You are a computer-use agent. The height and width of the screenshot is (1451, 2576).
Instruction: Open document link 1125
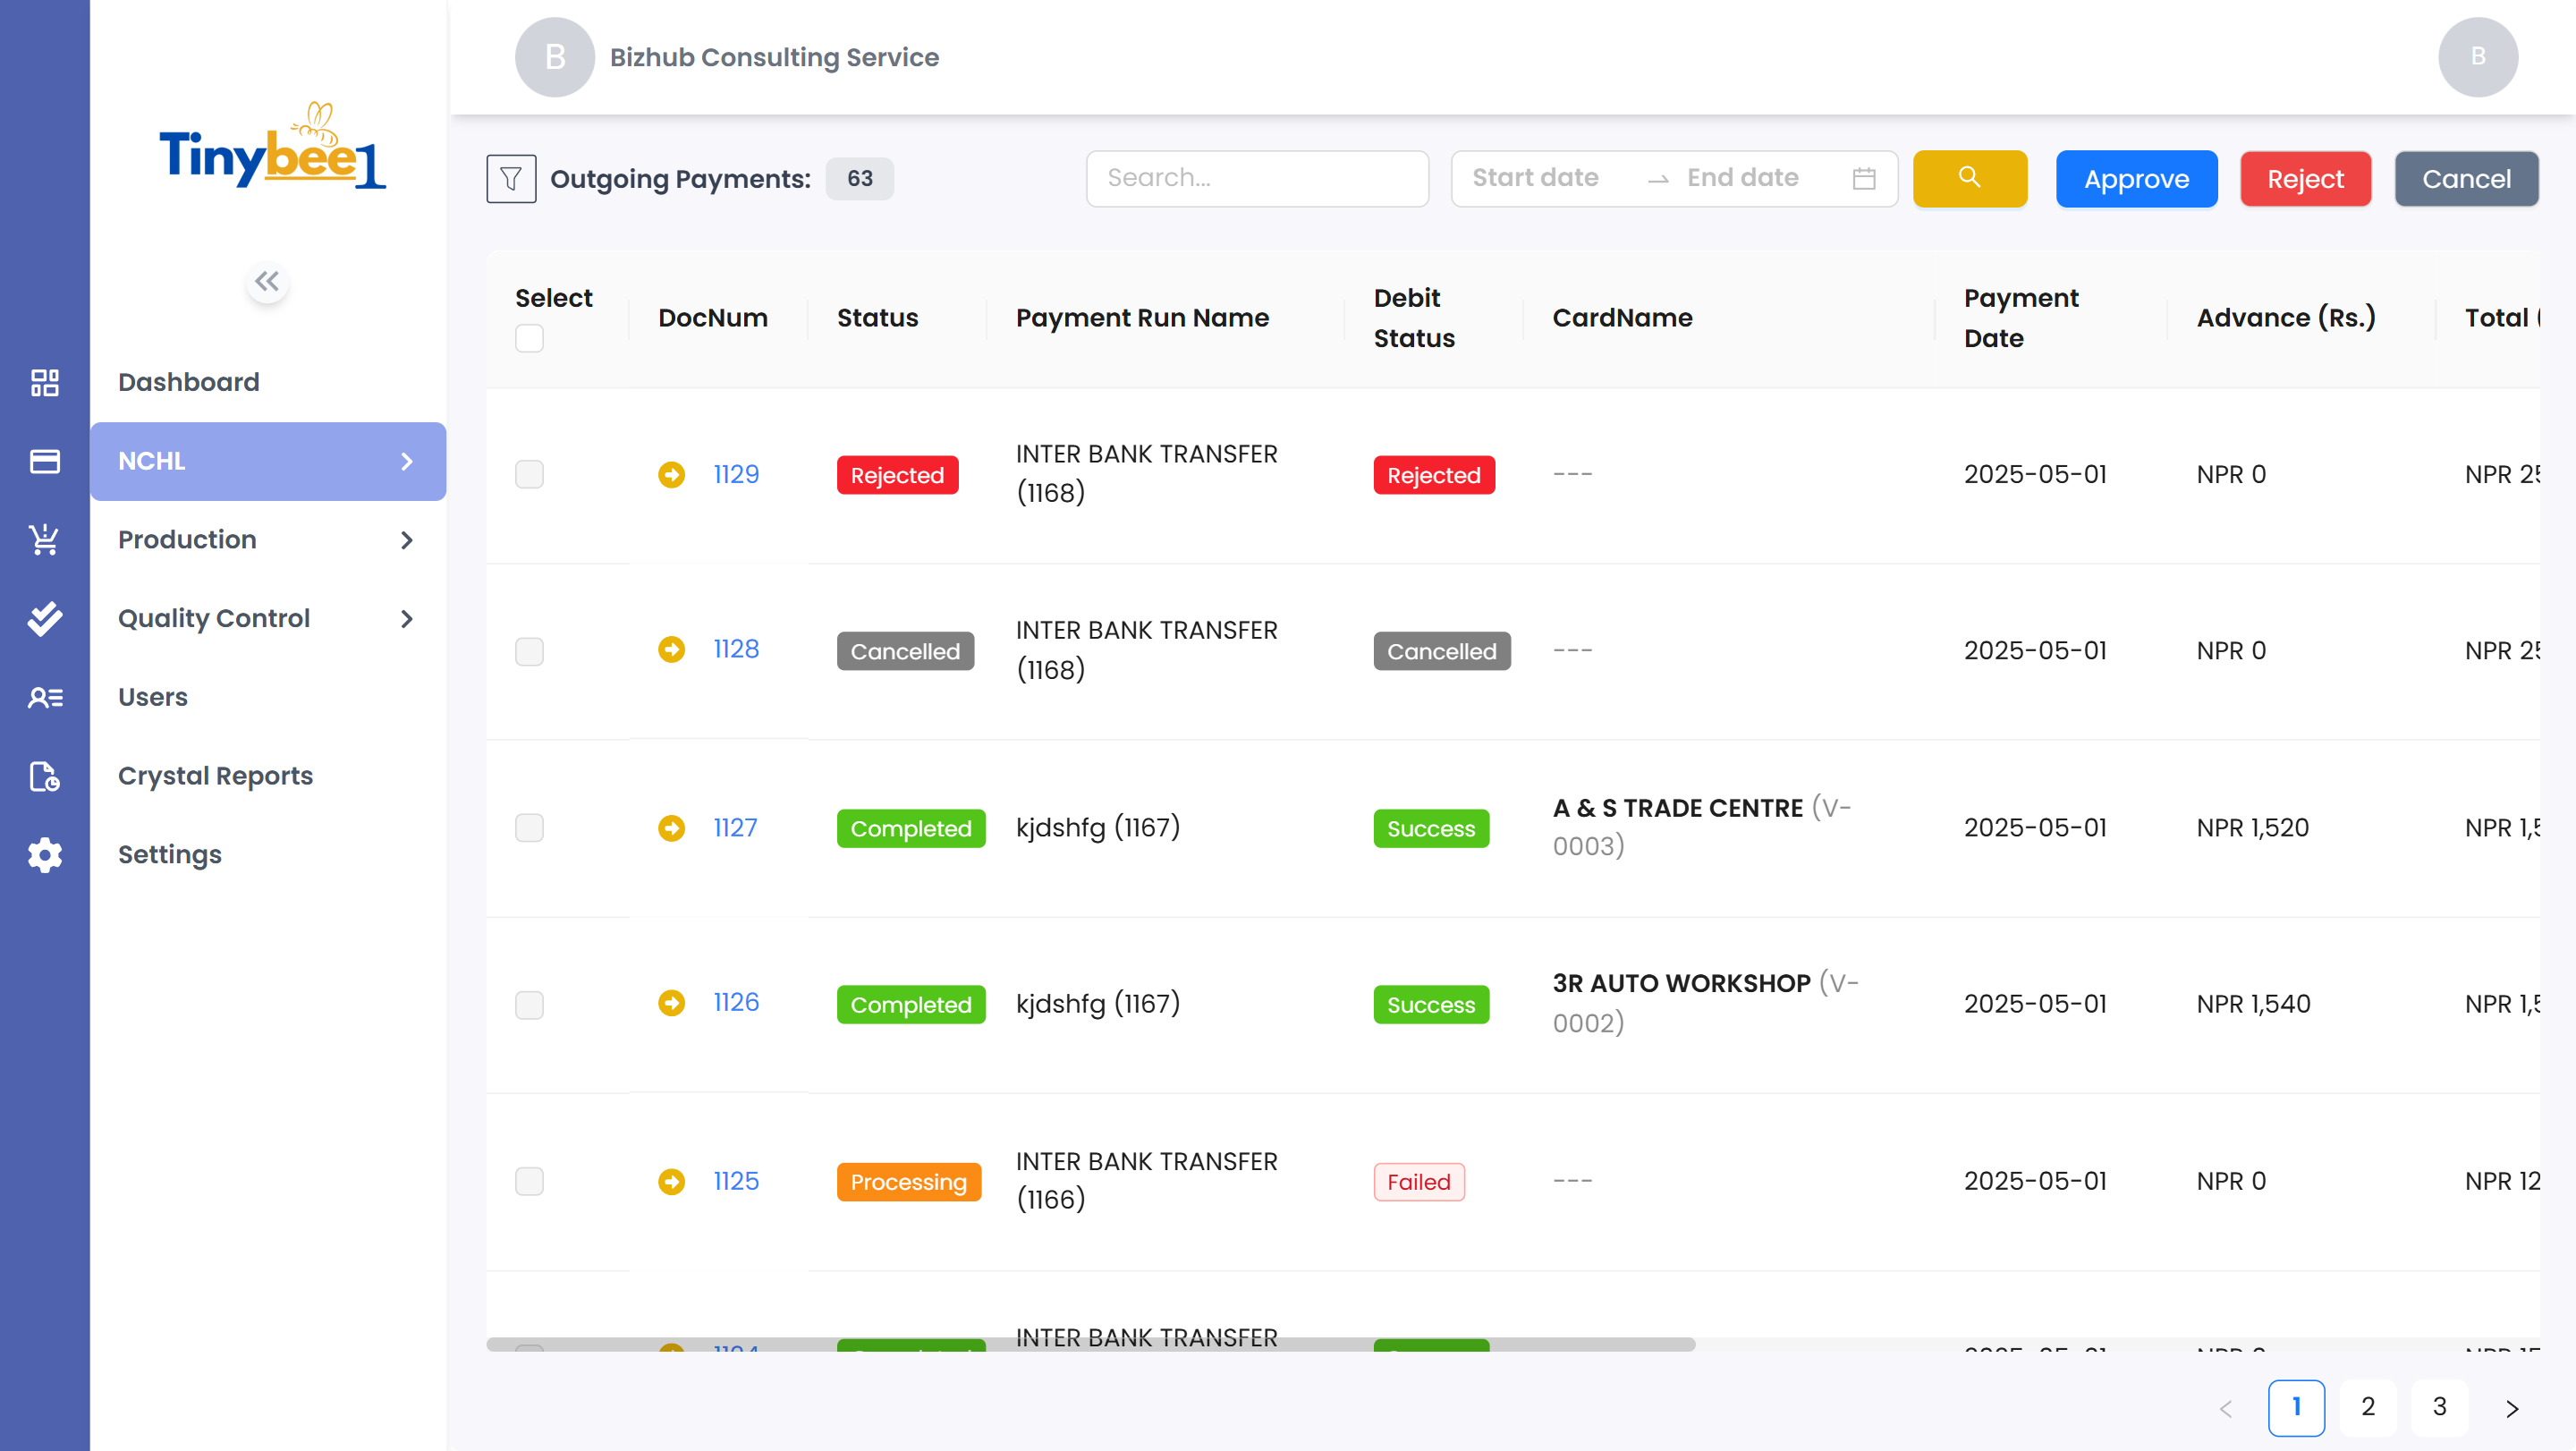coord(736,1182)
